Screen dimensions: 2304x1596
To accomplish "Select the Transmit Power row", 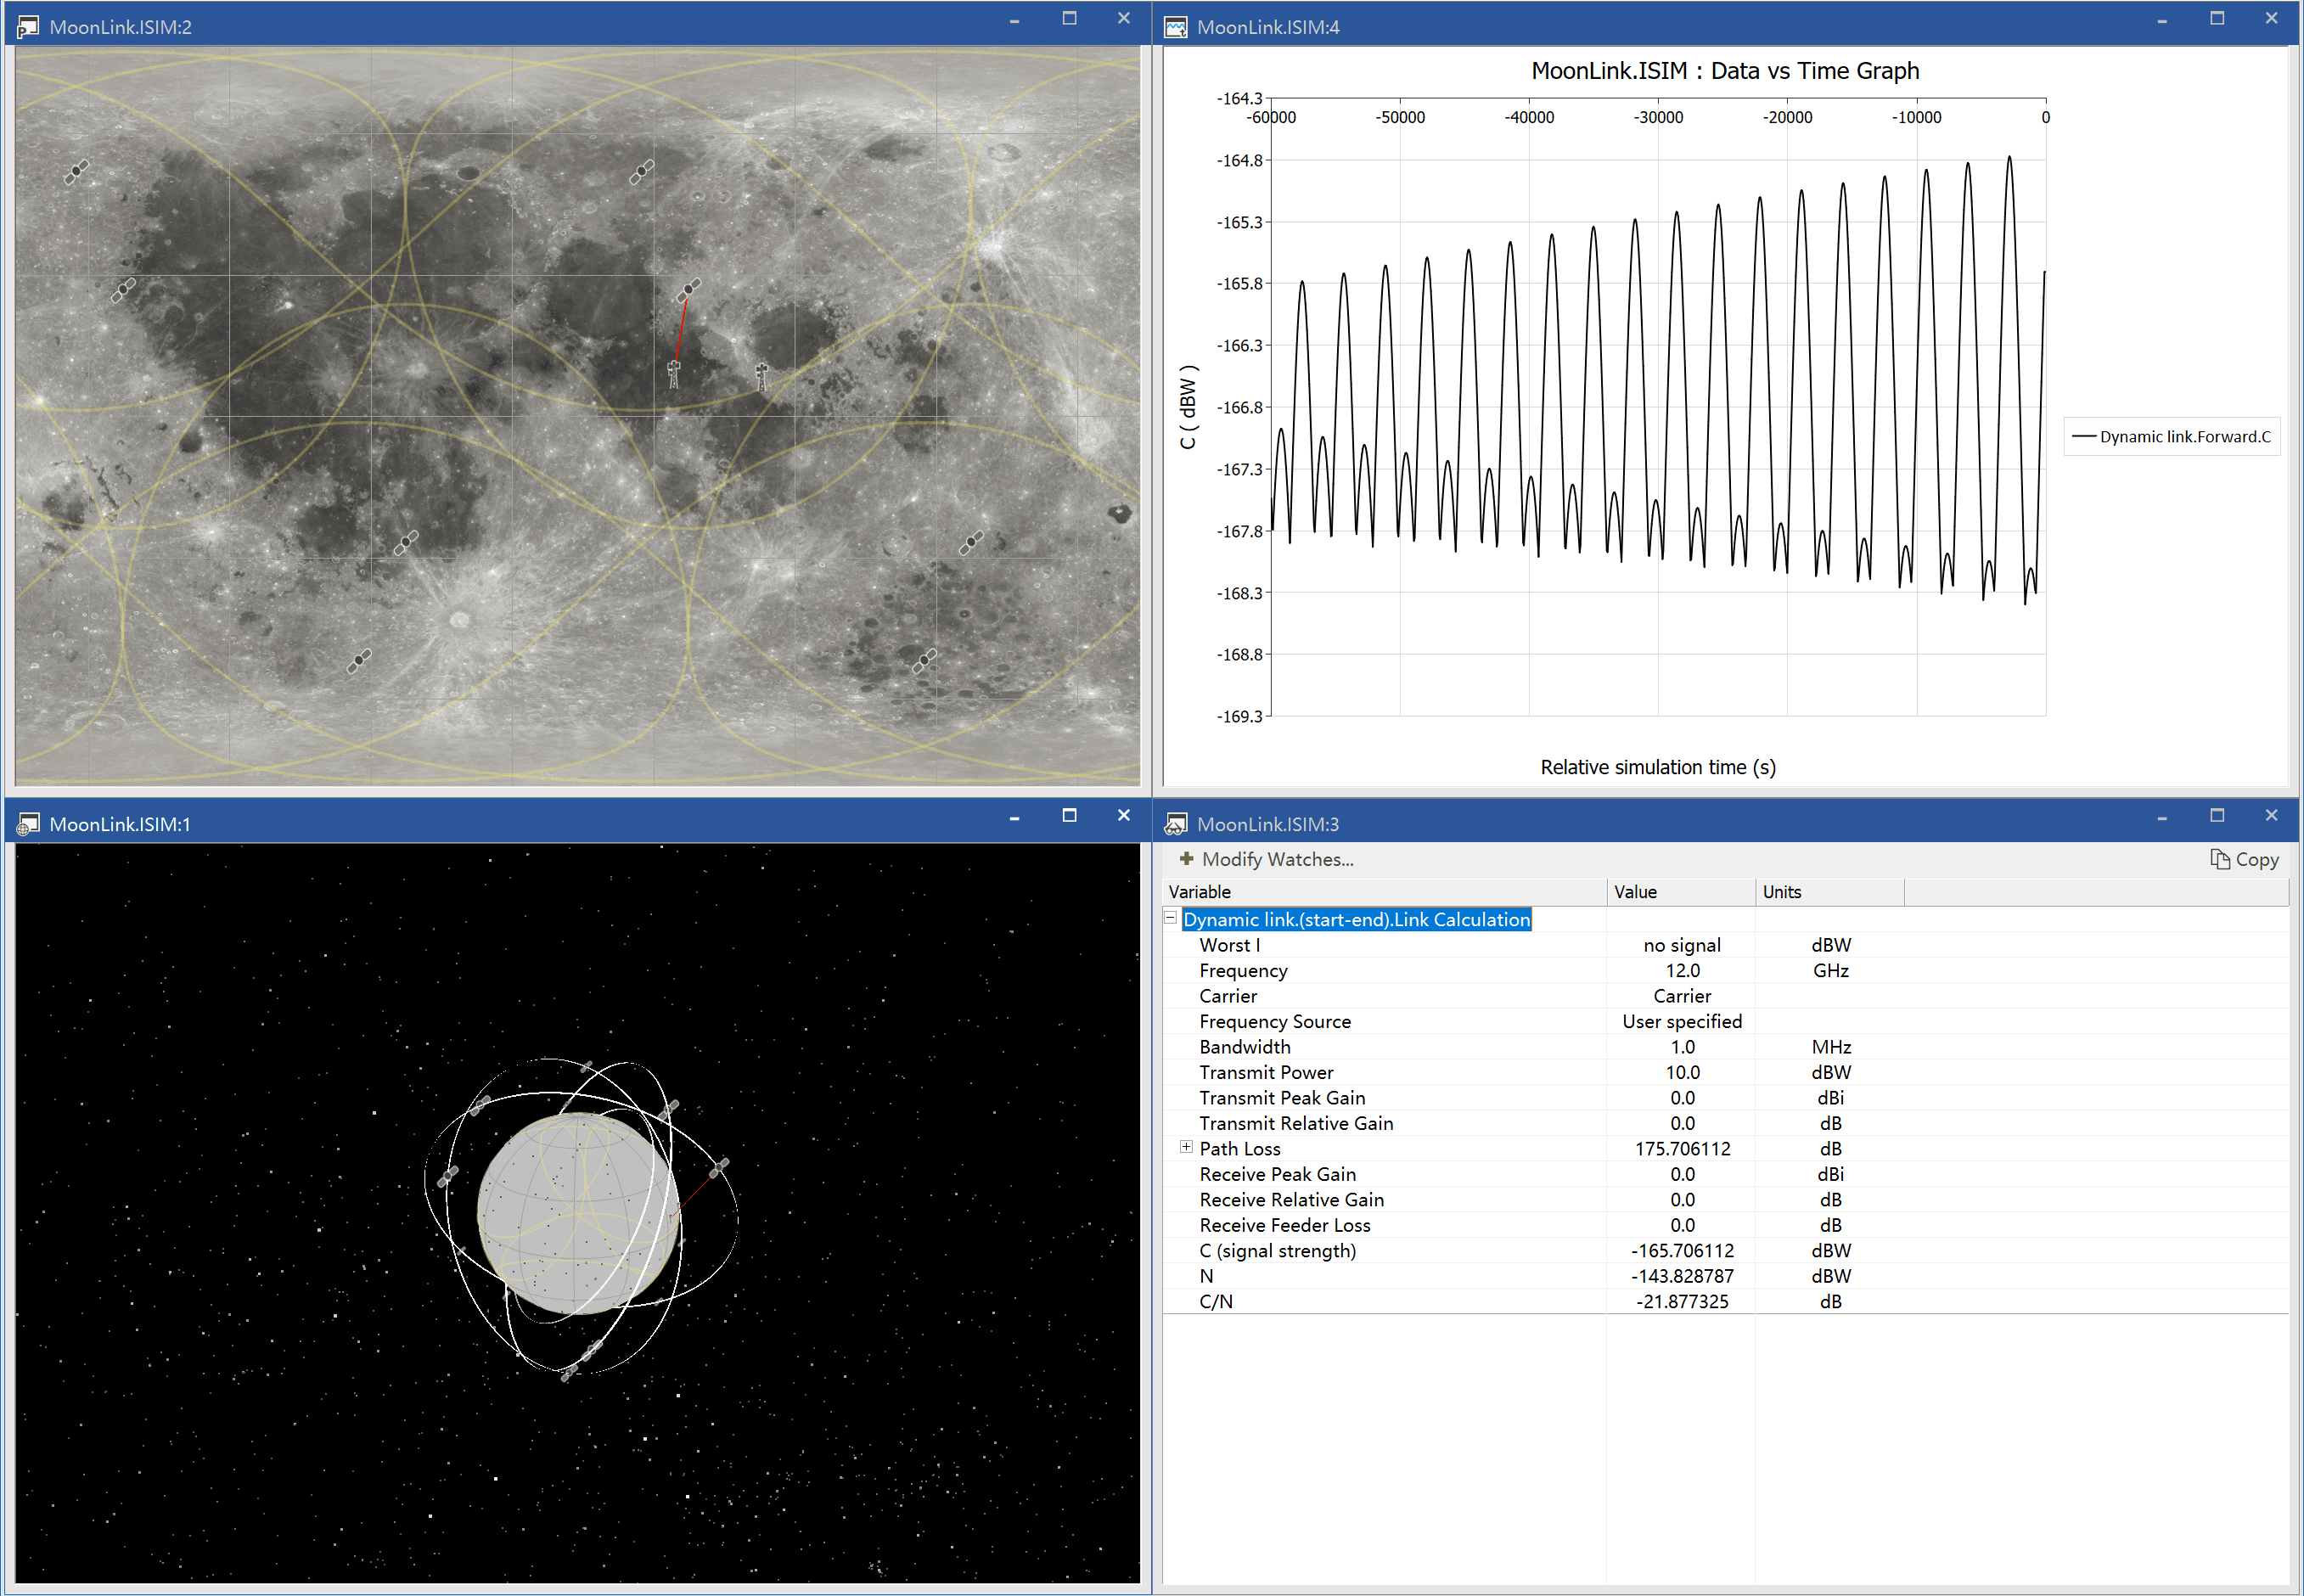I will click(x=1266, y=1072).
